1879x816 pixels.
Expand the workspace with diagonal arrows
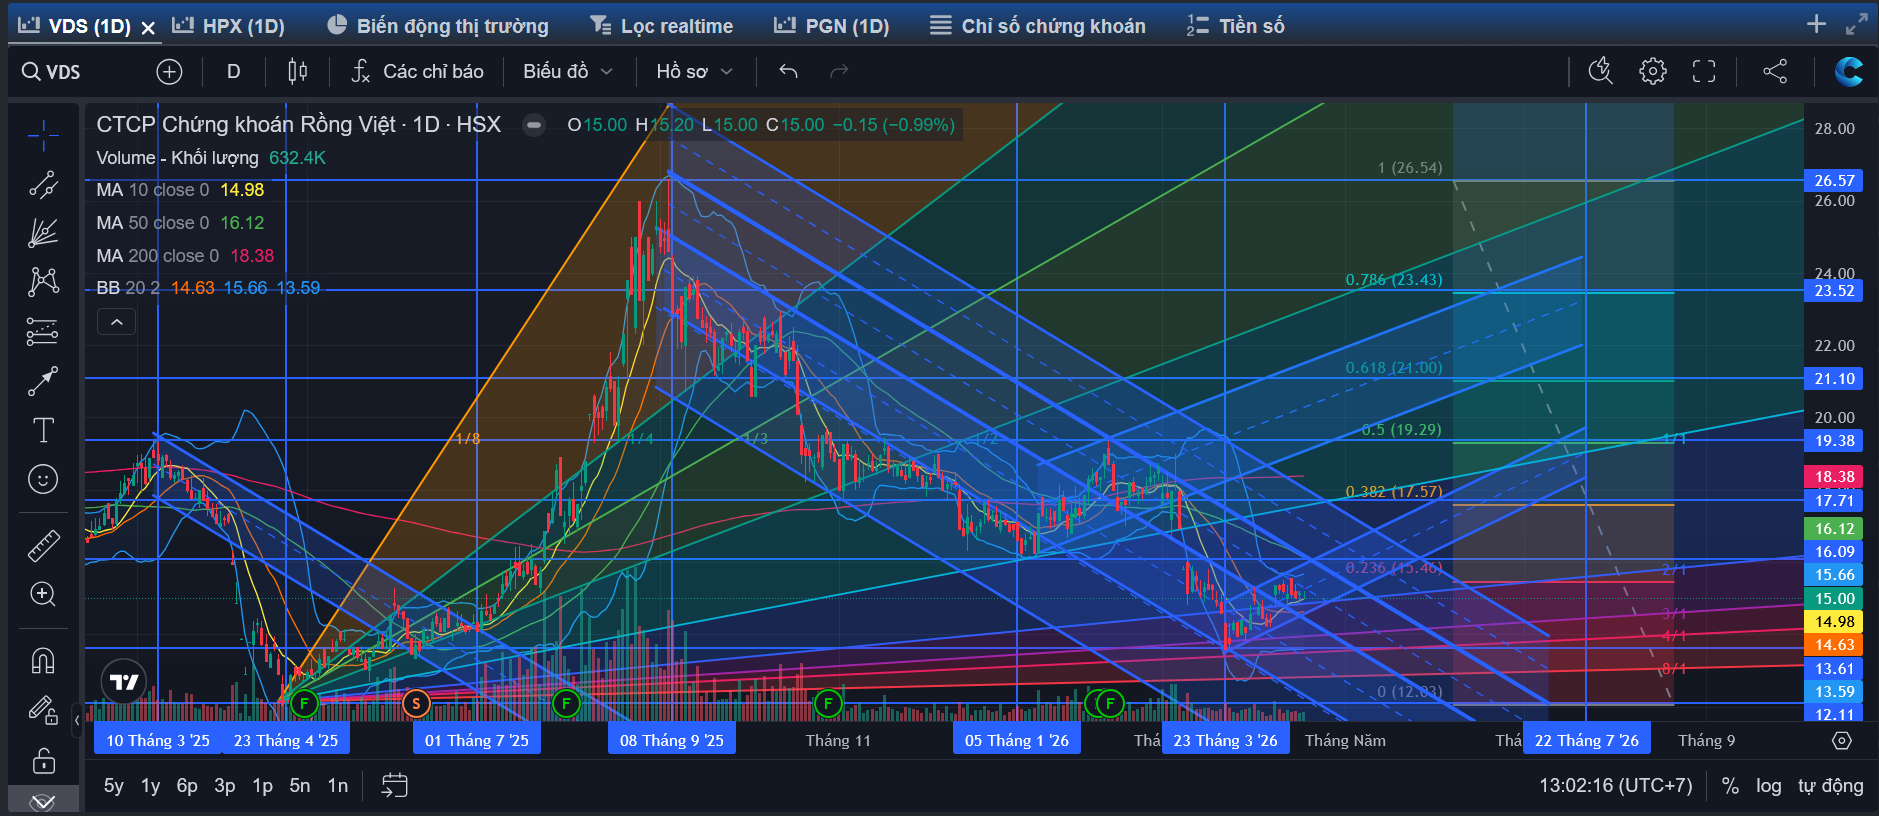1856,24
